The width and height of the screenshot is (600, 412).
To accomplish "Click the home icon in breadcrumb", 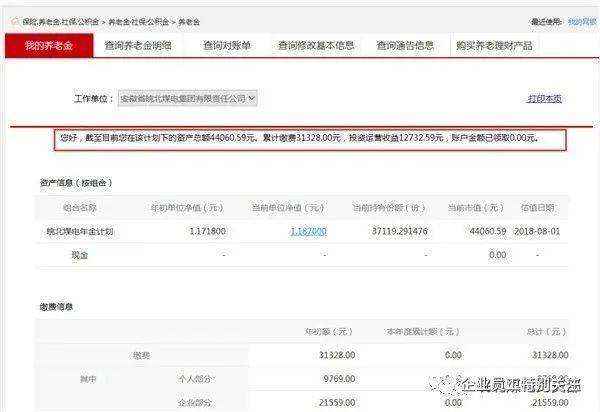I will (15, 21).
